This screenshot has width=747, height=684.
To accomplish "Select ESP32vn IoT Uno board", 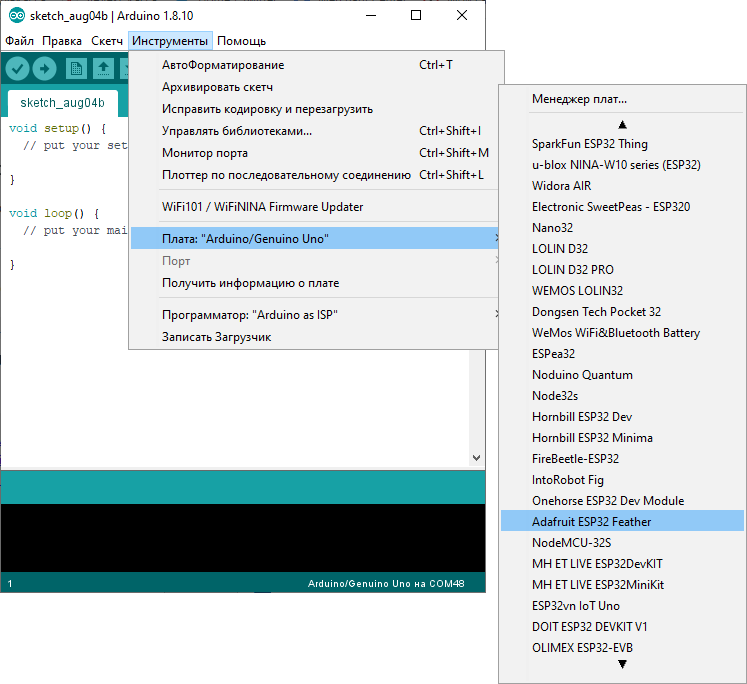I will pos(622,606).
